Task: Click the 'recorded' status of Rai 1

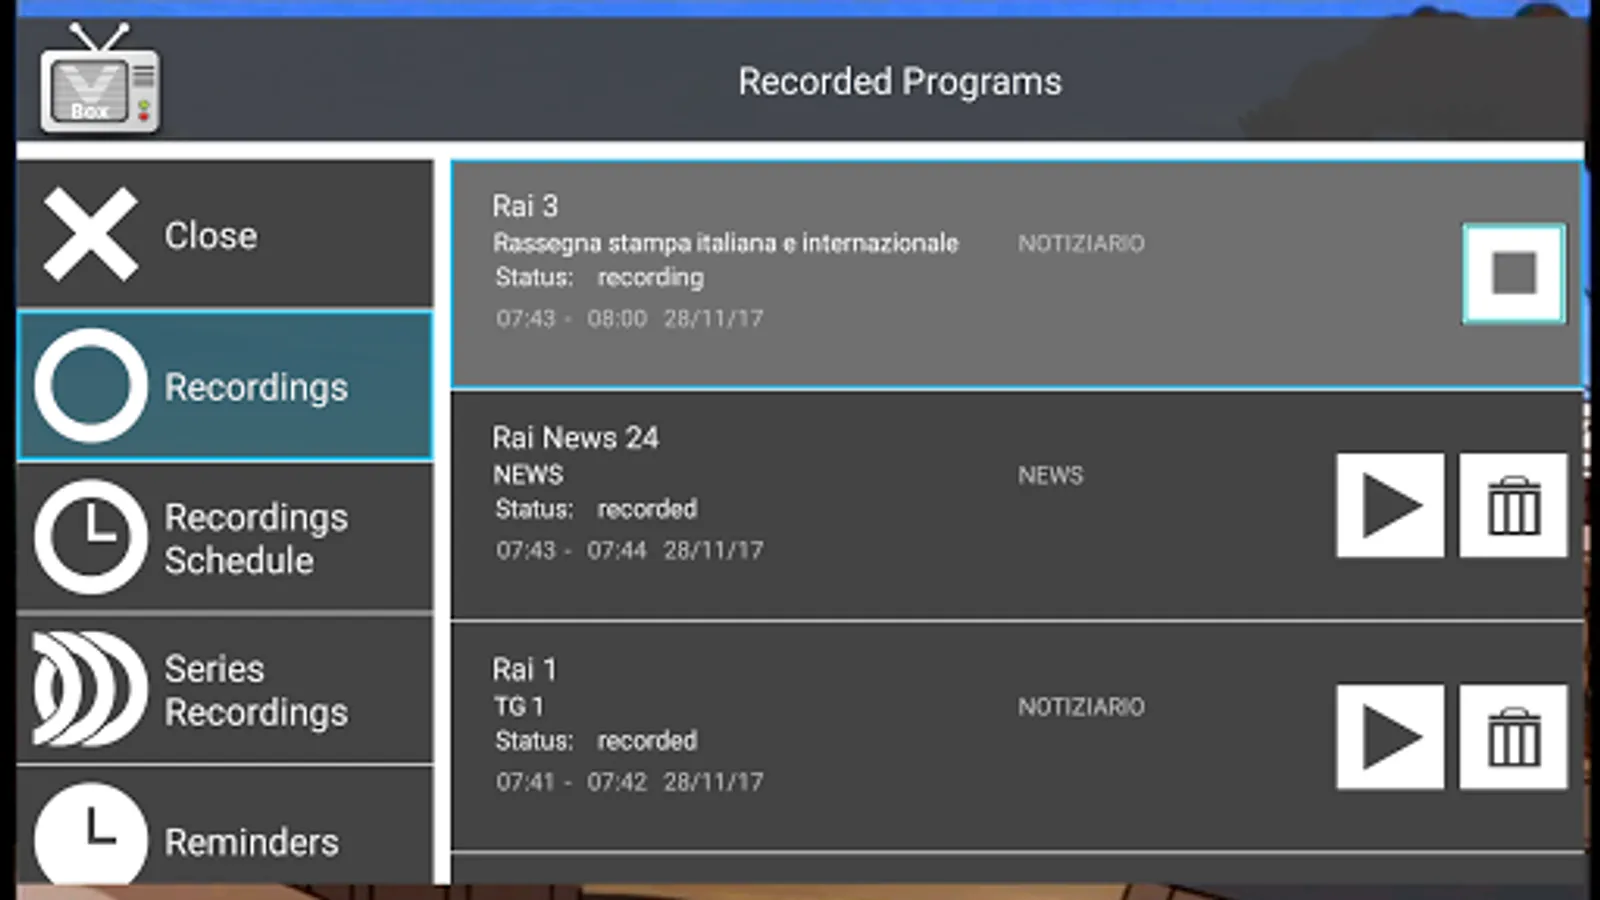Action: coord(647,741)
